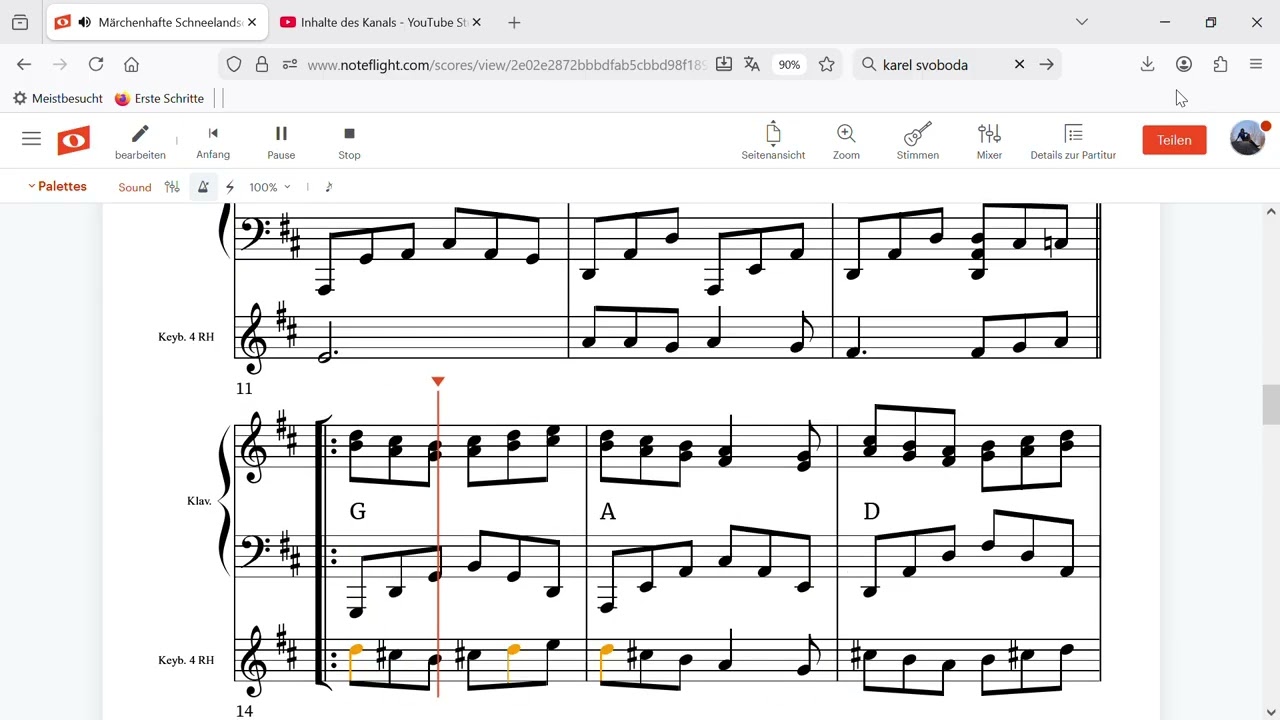Stop the score playback
Viewport: 1280px width, 720px height.
(x=349, y=141)
